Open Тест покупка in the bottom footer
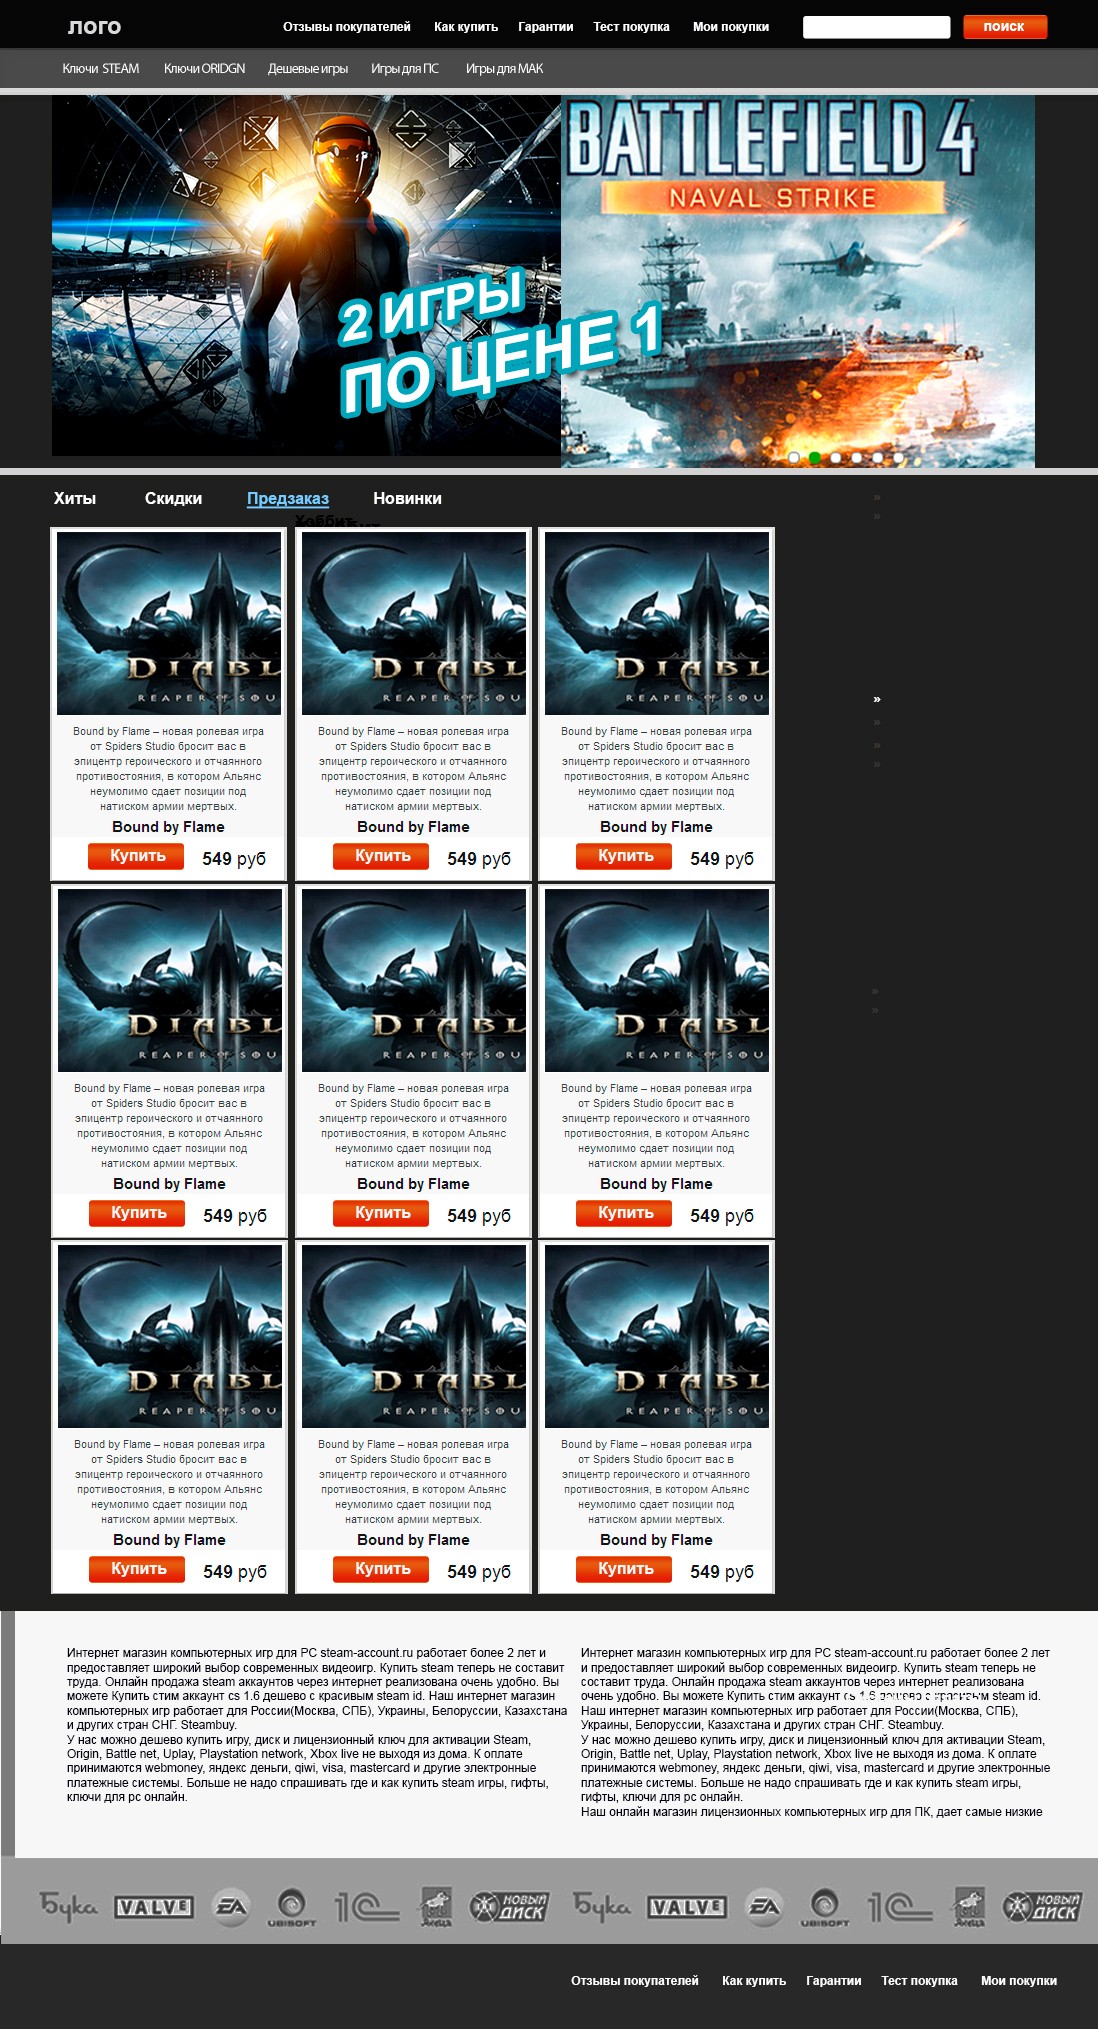 [x=919, y=1981]
